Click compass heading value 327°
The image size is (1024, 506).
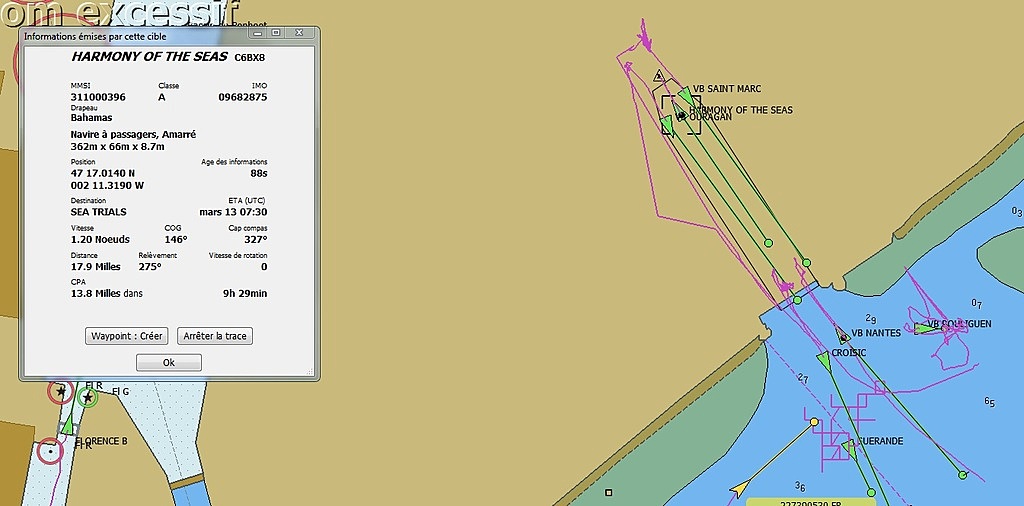pos(256,240)
